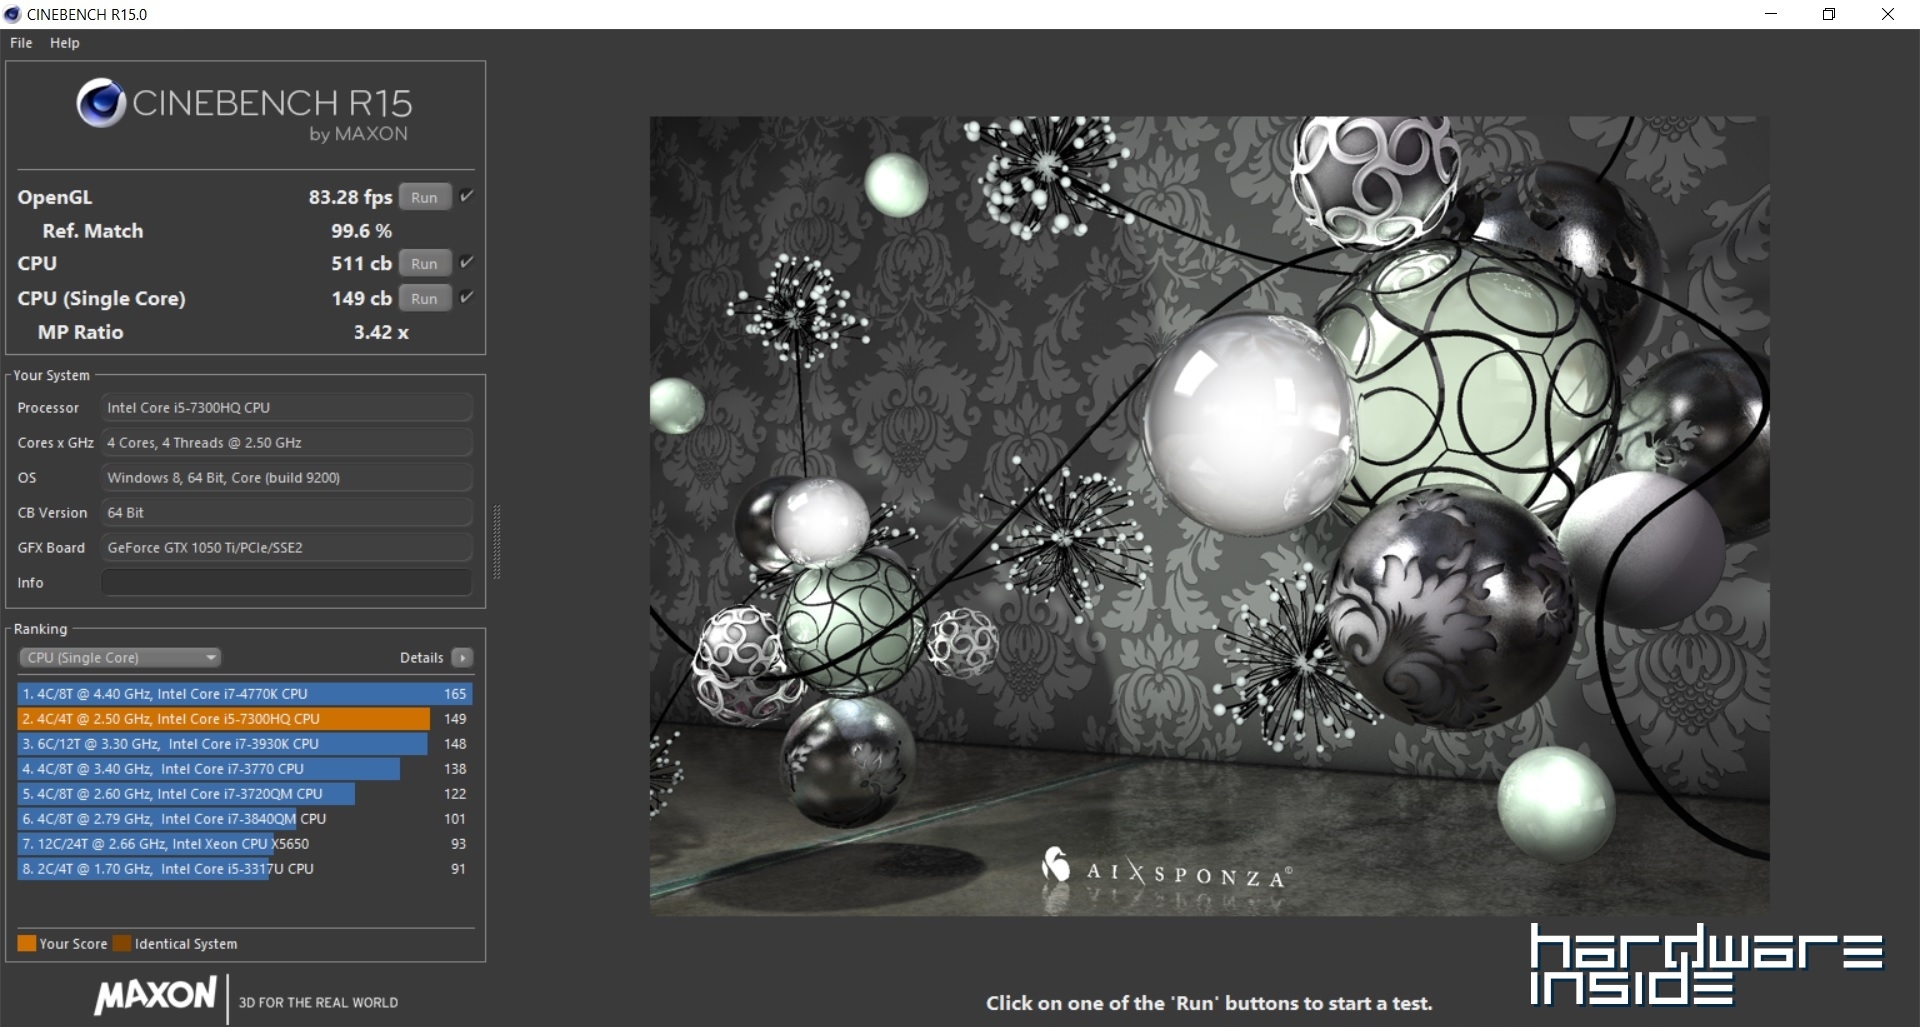Screen dimensions: 1920x1027
Task: Click the Processor field Intel Core i5-7300HQ
Action: pyautogui.click(x=287, y=407)
